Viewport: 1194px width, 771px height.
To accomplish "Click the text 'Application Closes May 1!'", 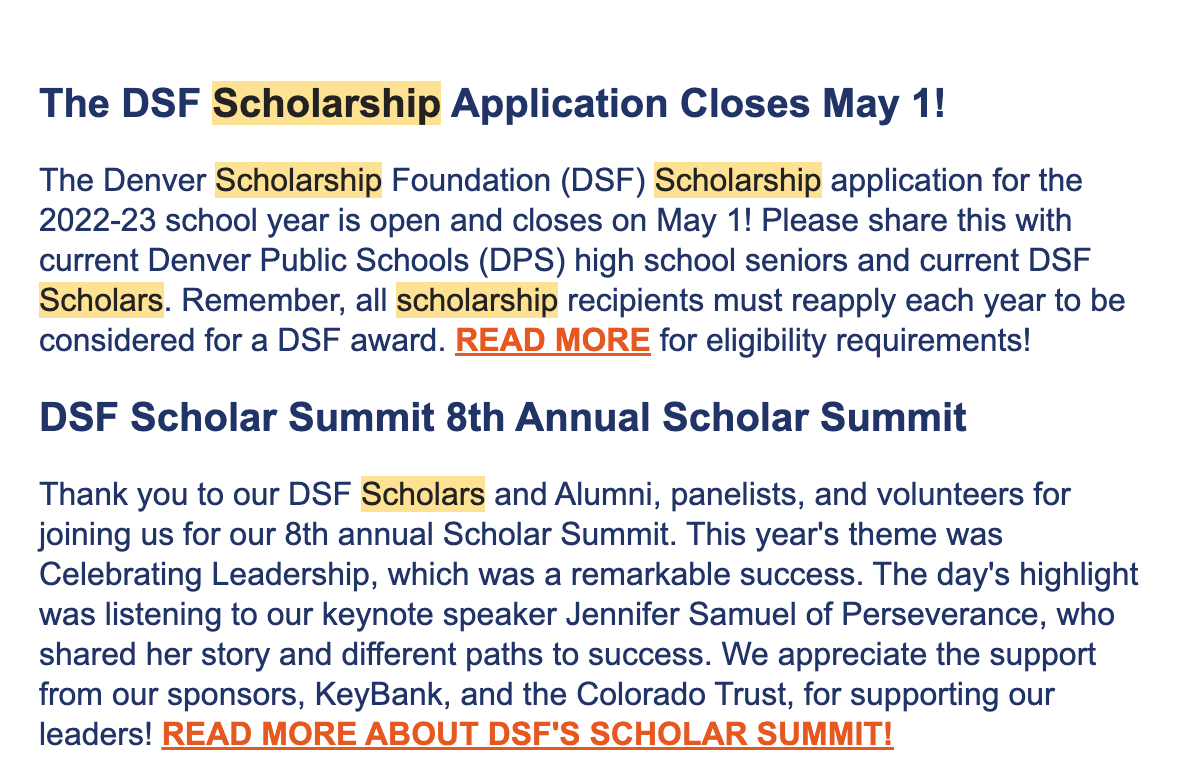I will tap(698, 103).
